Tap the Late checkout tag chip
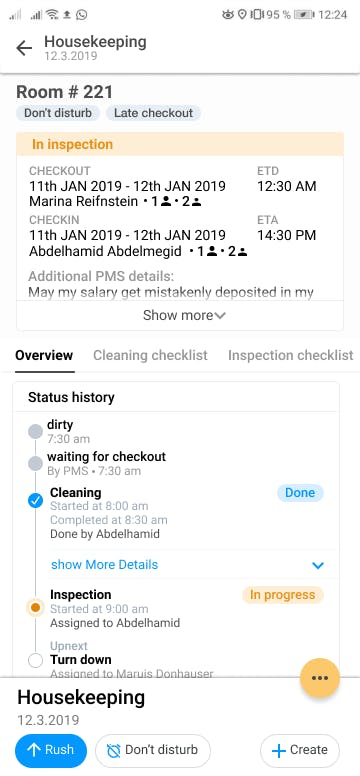360x776 pixels. 153,113
